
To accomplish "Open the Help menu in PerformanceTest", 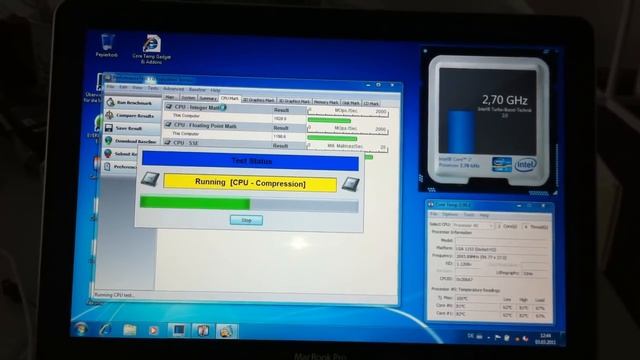I will click(215, 90).
